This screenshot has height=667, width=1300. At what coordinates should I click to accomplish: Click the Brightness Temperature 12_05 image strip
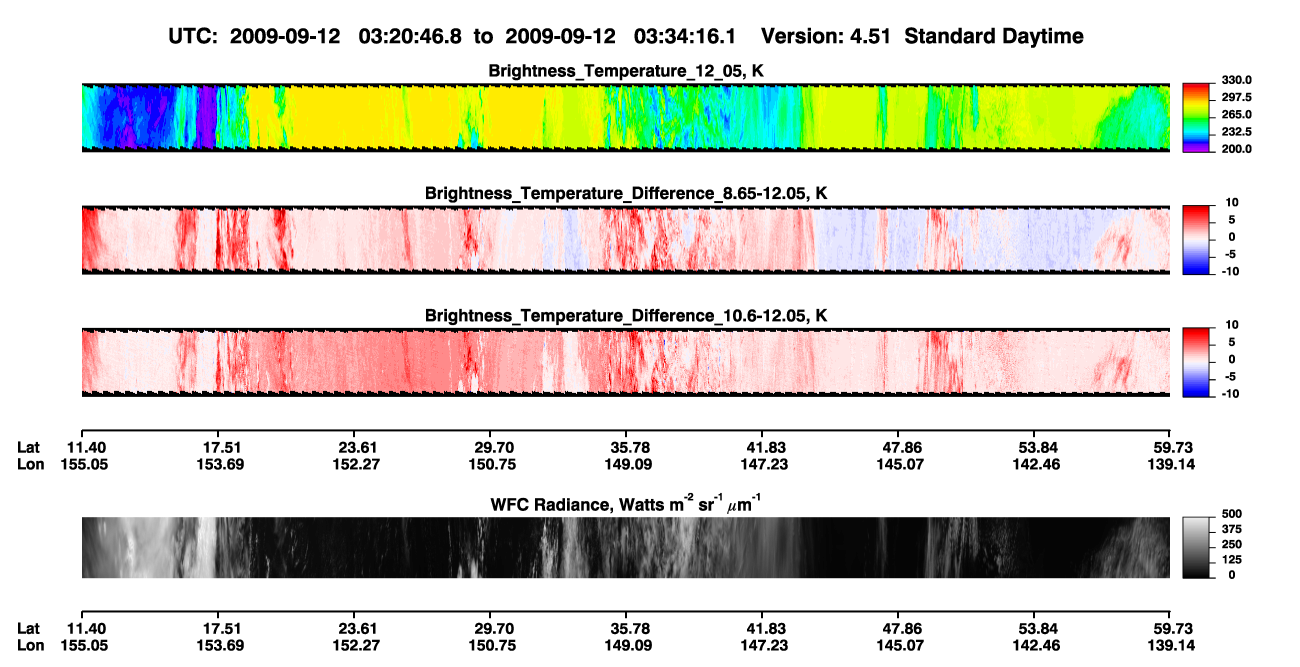625,118
